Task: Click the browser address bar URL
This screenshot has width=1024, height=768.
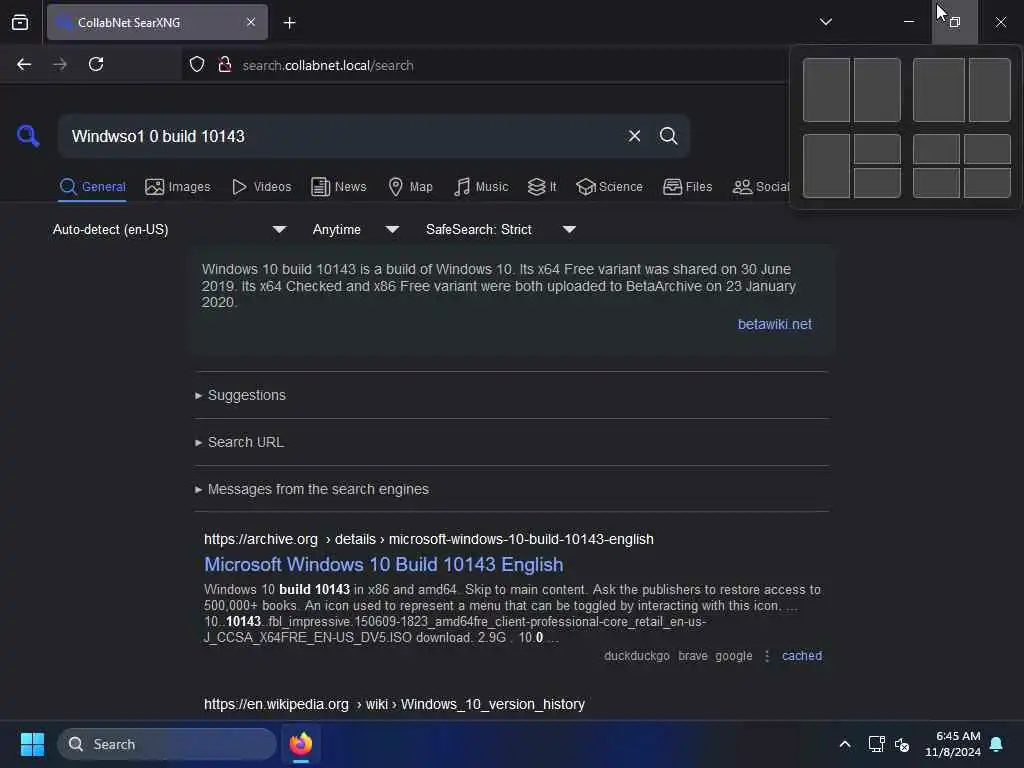Action: [x=328, y=65]
